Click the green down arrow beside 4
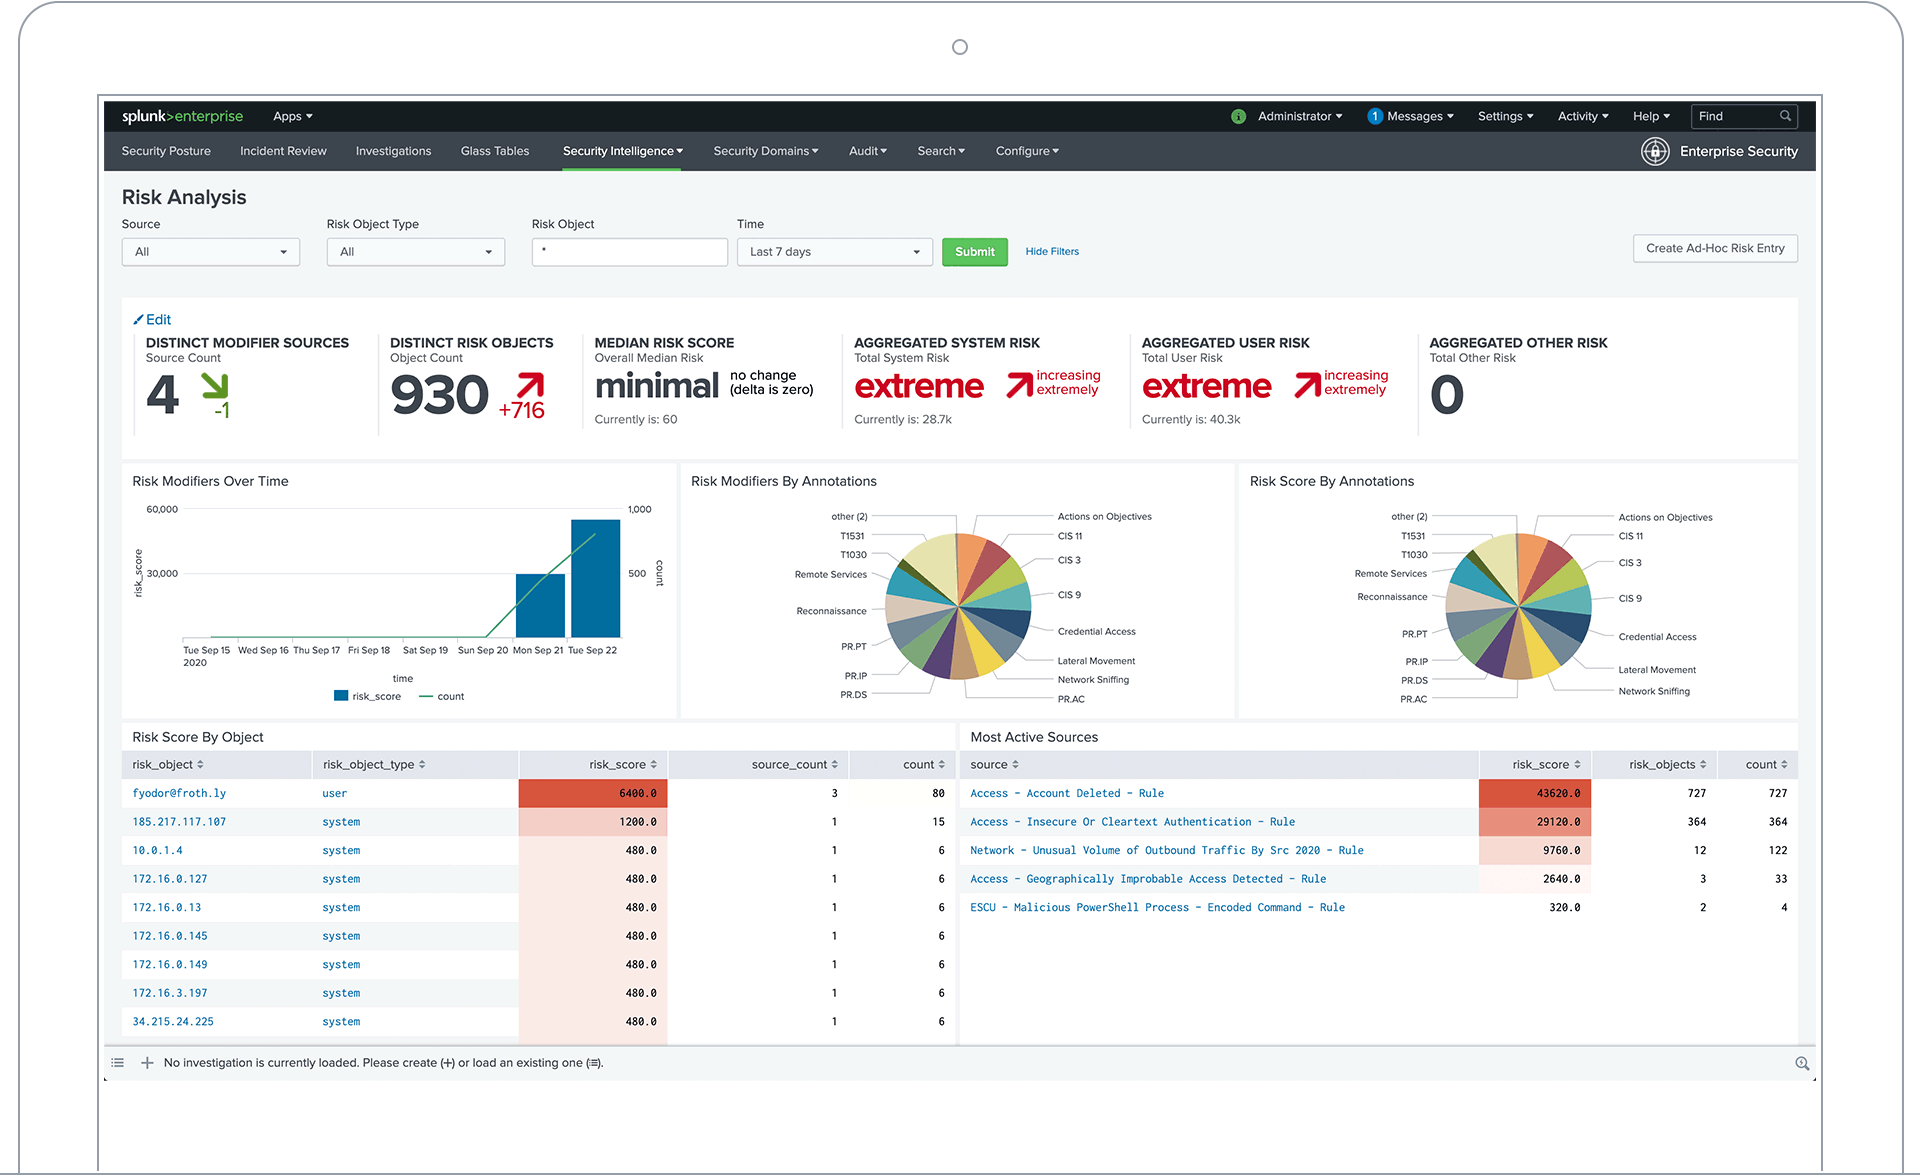 click(215, 386)
